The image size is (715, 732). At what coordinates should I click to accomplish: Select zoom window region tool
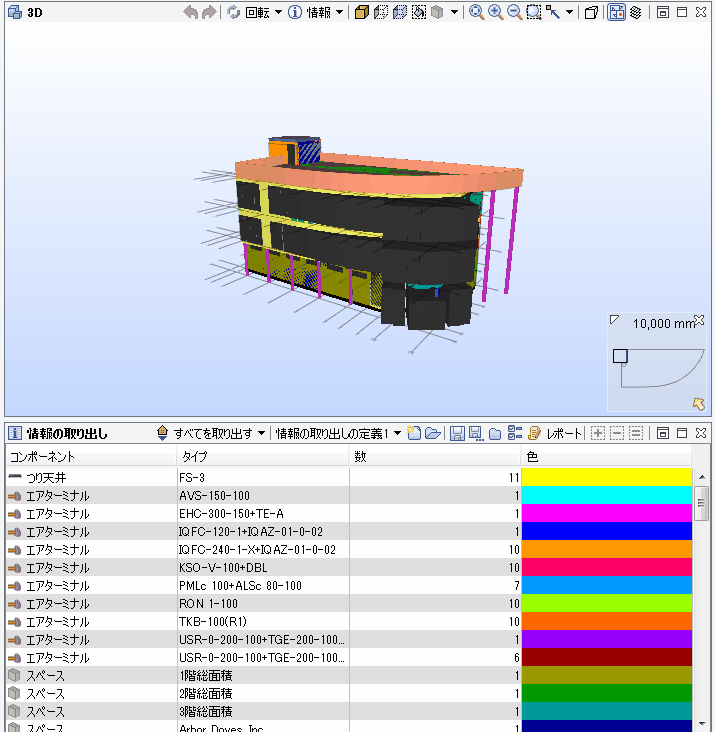tap(533, 12)
